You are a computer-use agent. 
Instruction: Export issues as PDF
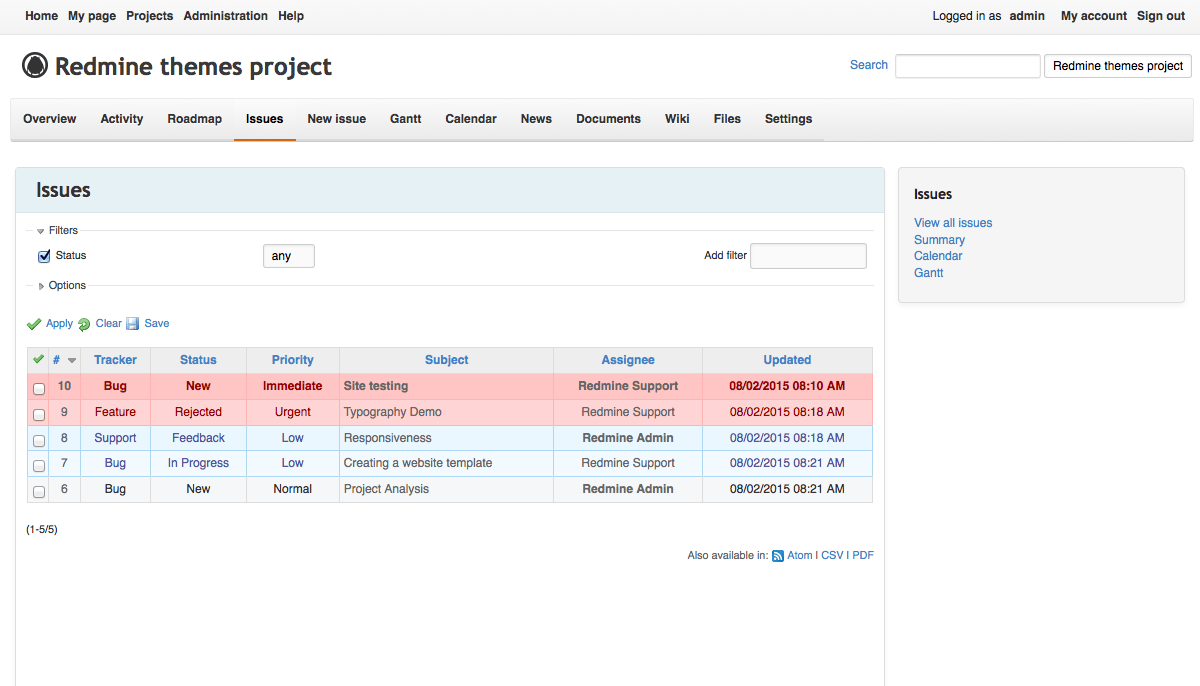coord(863,556)
